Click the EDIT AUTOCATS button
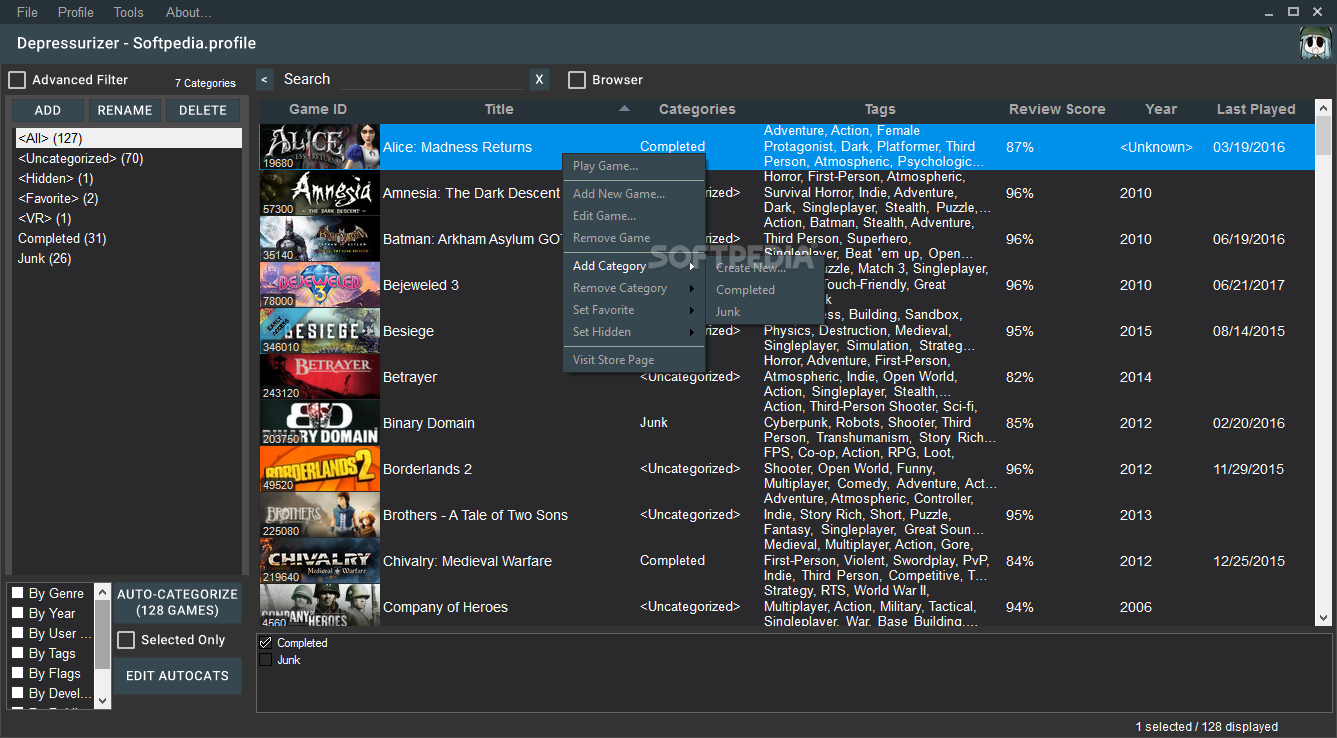 point(178,676)
